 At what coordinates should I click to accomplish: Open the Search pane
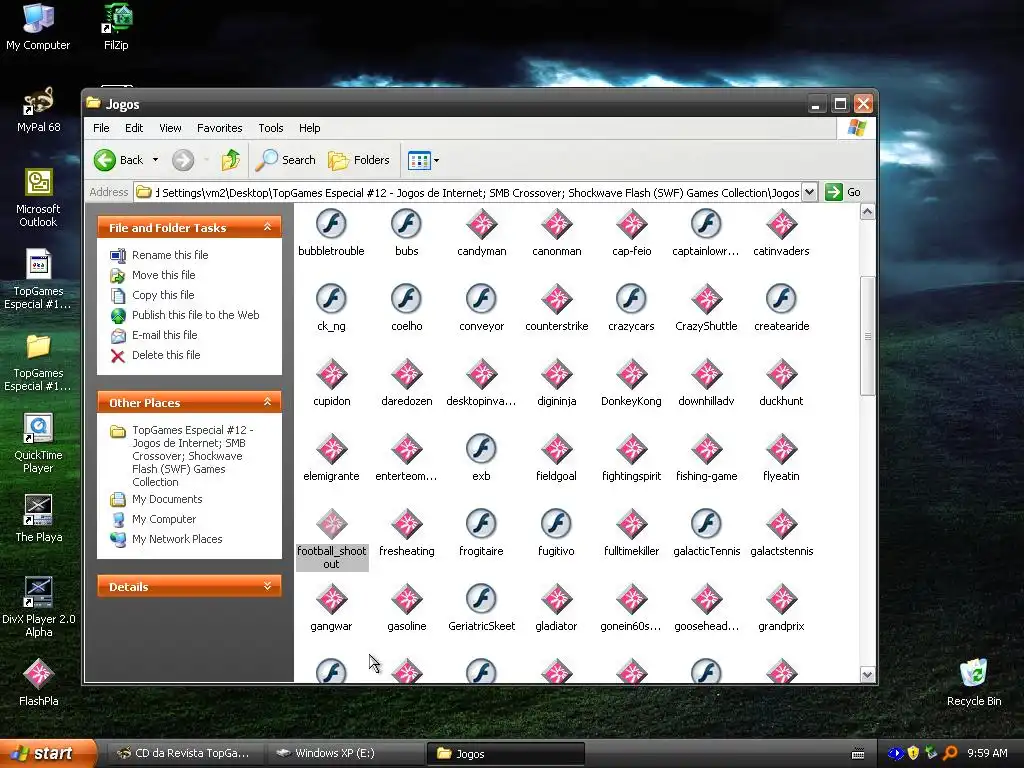pos(285,160)
